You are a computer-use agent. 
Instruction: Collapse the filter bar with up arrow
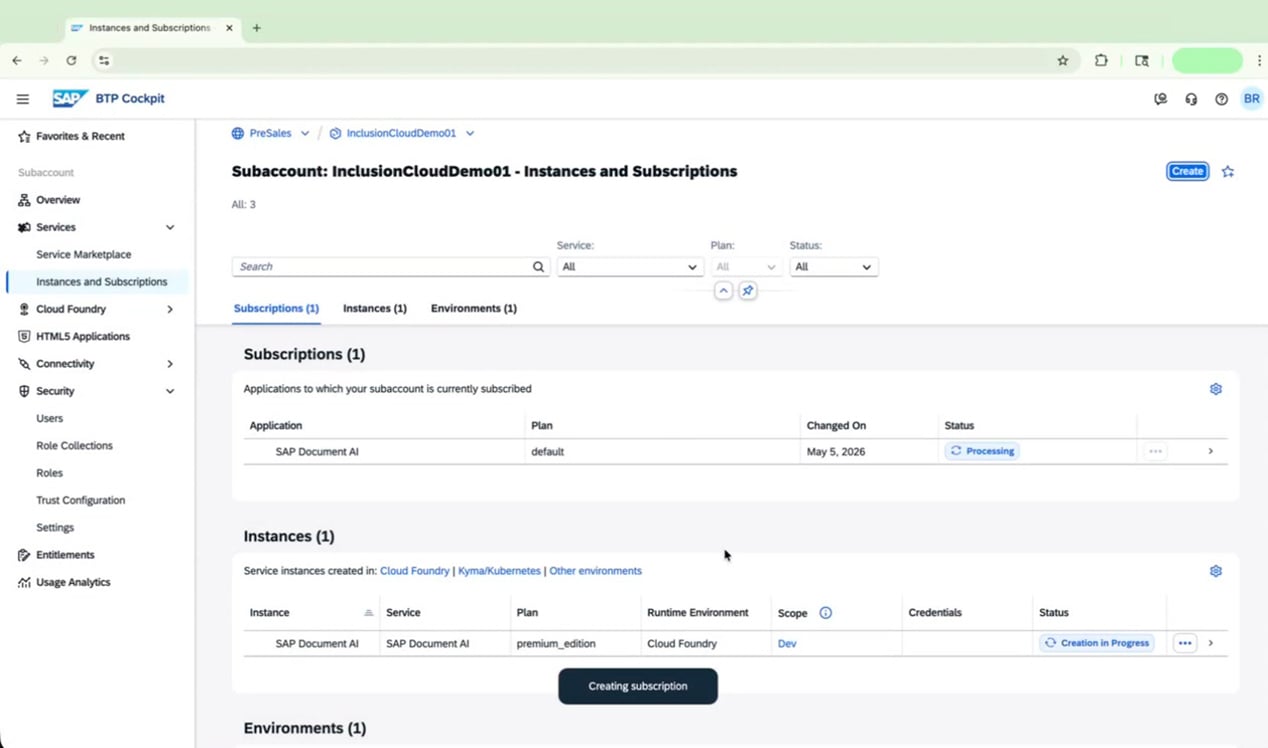pos(723,291)
